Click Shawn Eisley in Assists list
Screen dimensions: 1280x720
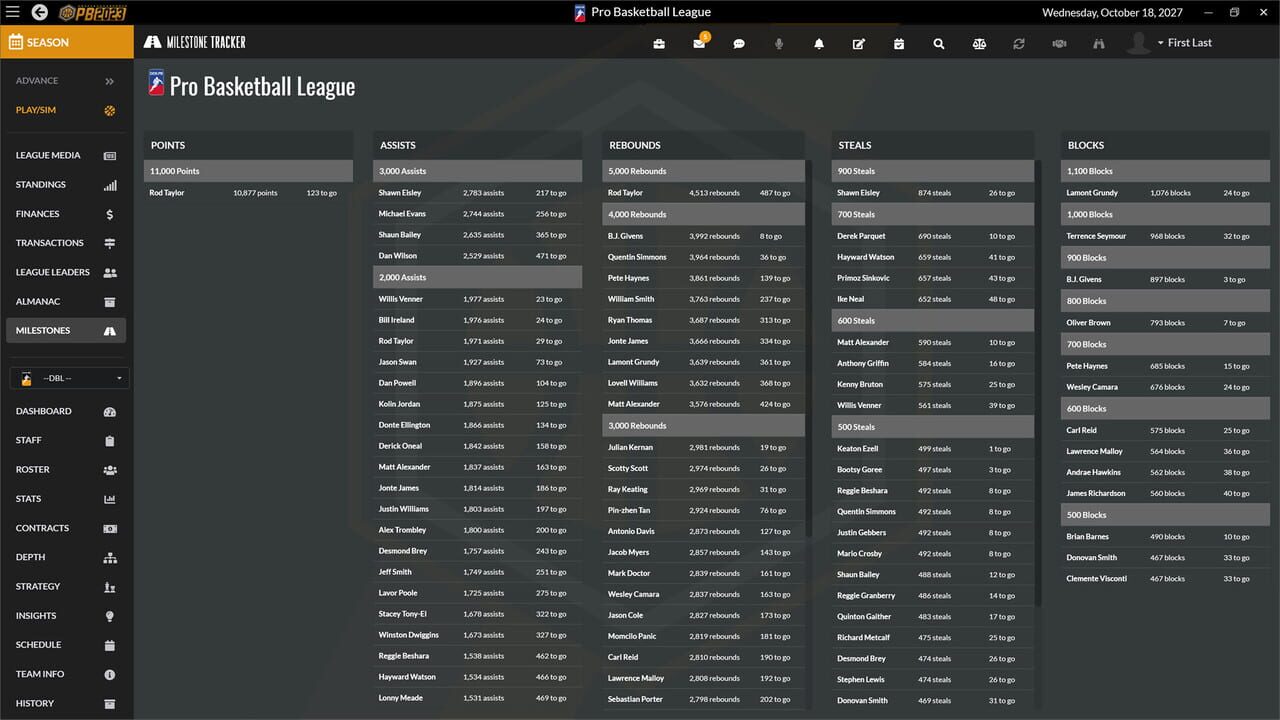(400, 193)
